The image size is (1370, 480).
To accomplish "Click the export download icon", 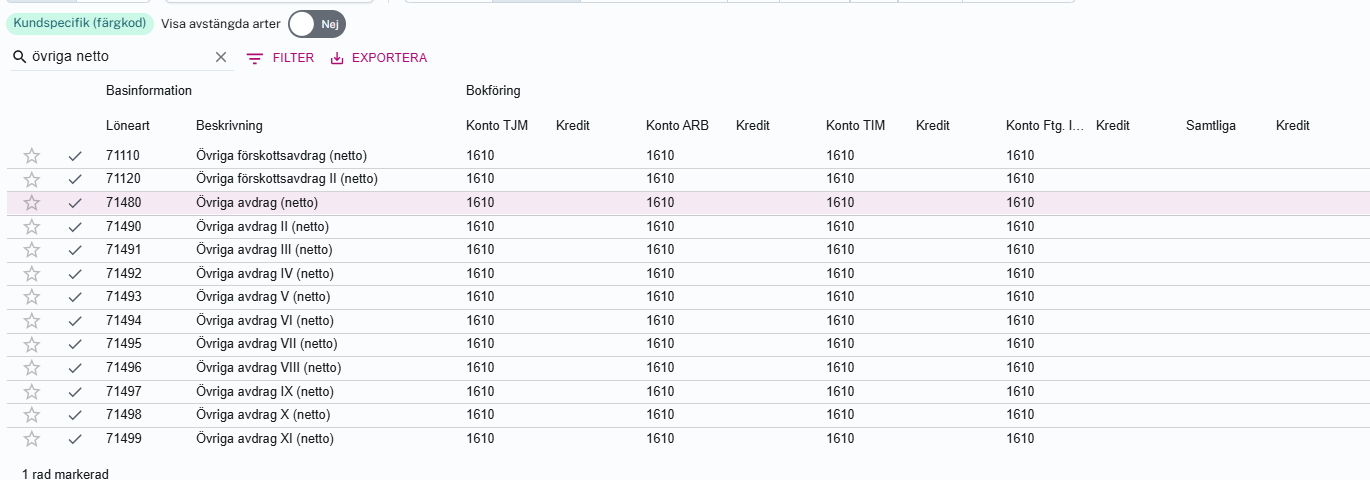I will click(x=337, y=59).
